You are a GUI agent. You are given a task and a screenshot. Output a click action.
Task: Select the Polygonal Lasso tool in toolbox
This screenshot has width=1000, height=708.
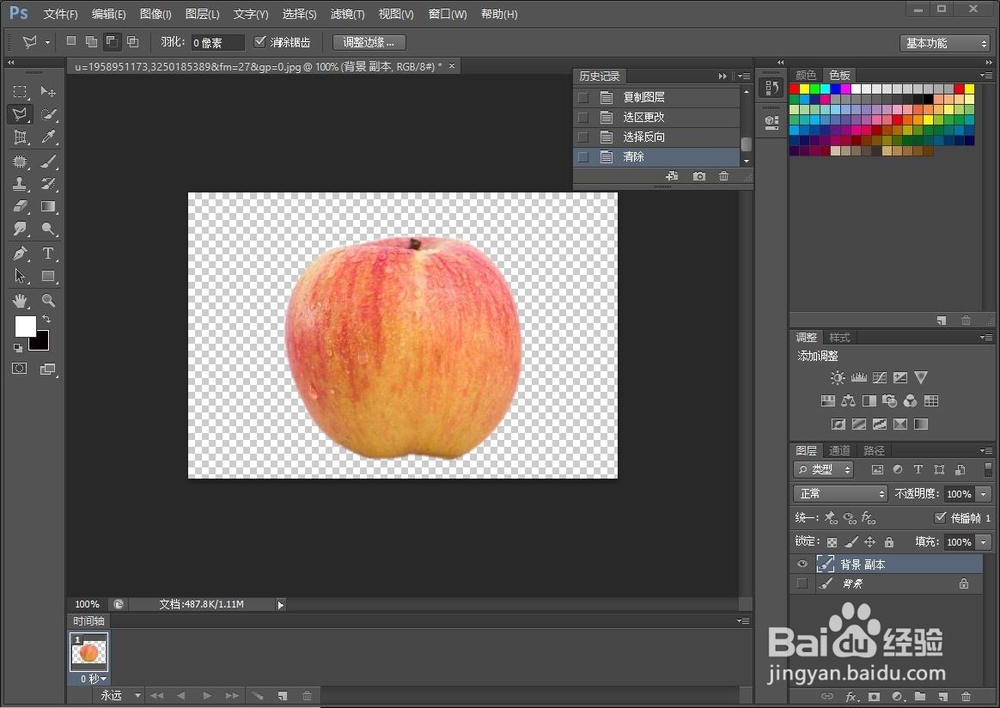pos(20,114)
